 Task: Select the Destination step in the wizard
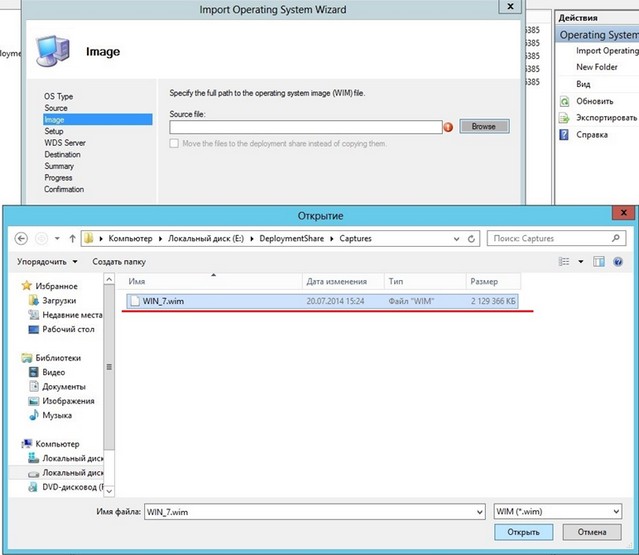coord(62,155)
